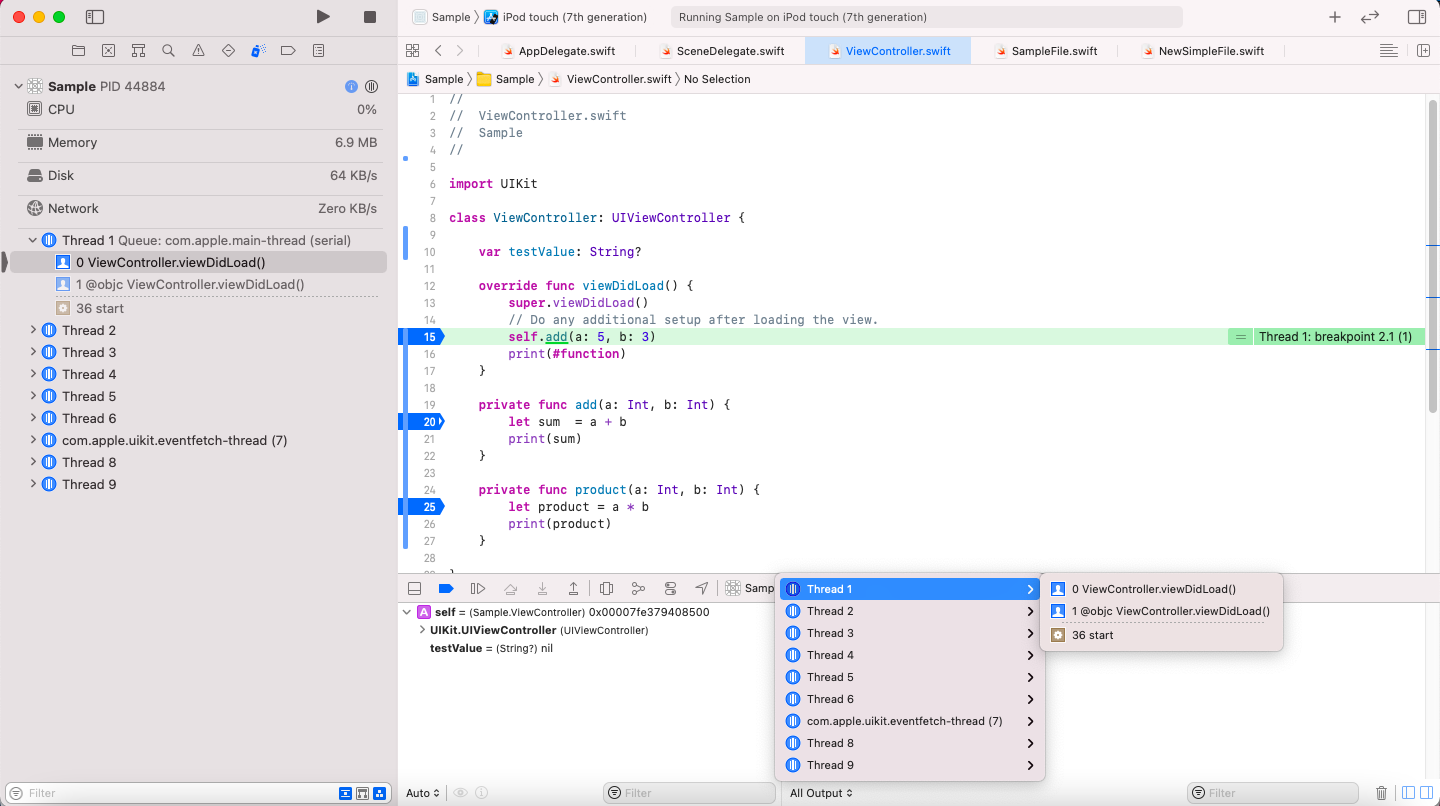Screen dimensions: 1440x806
Task: Open Environment Overrides icon
Action: click(670, 588)
